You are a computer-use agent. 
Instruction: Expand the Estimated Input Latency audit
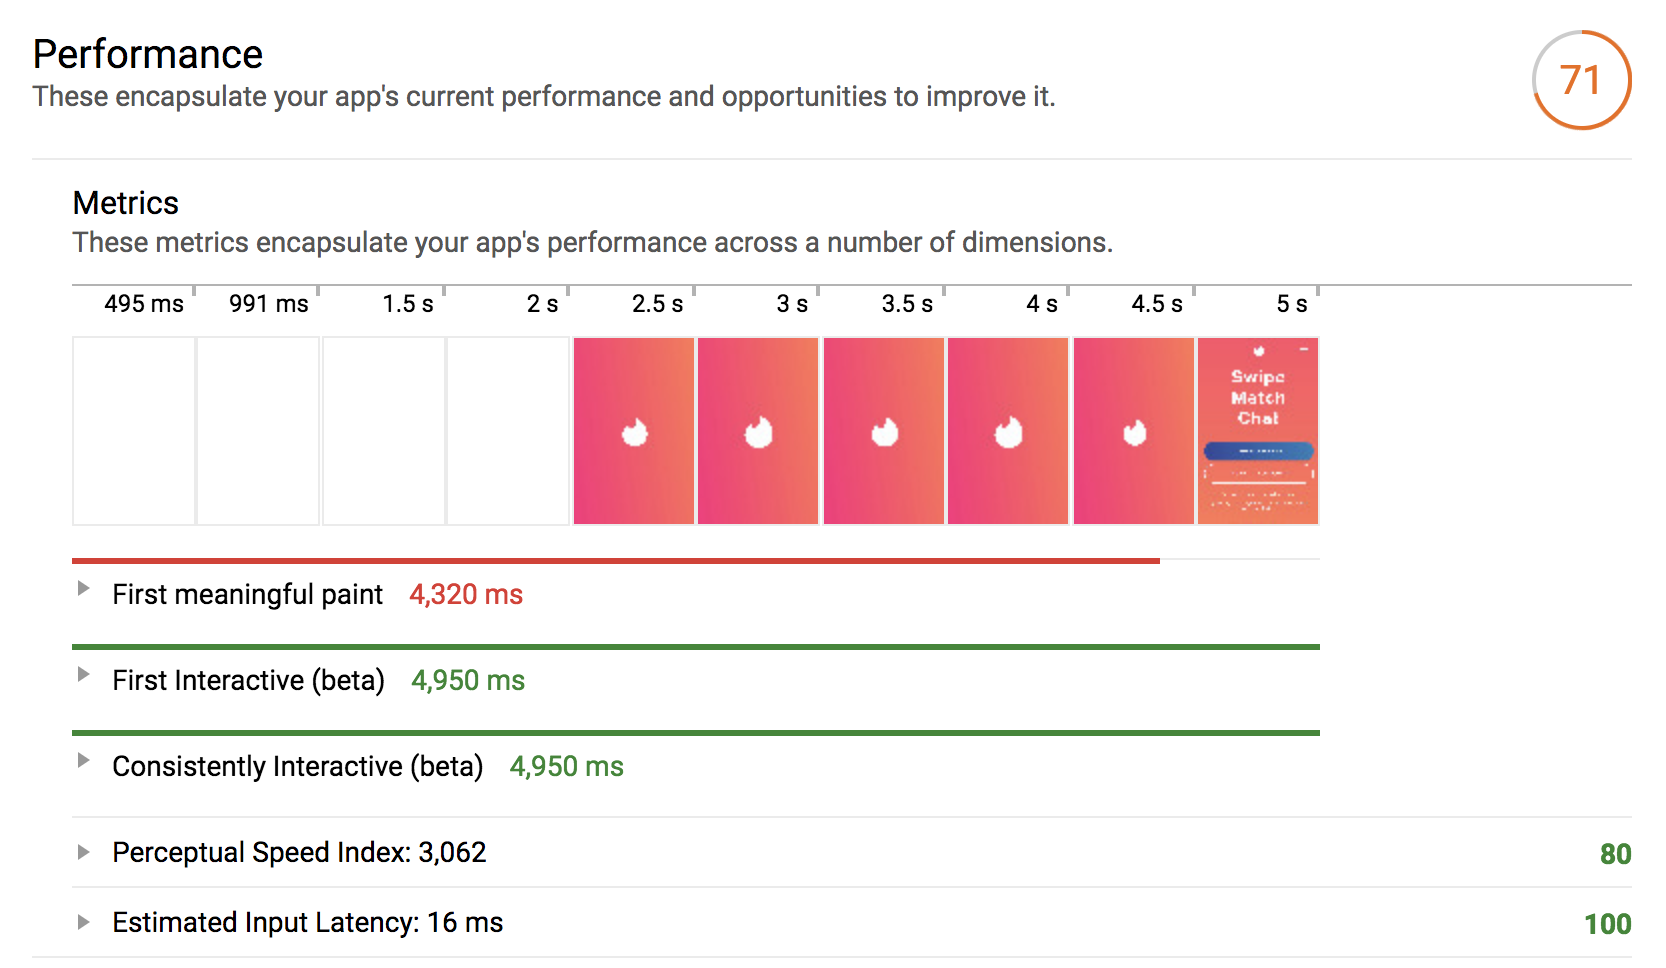tap(84, 923)
